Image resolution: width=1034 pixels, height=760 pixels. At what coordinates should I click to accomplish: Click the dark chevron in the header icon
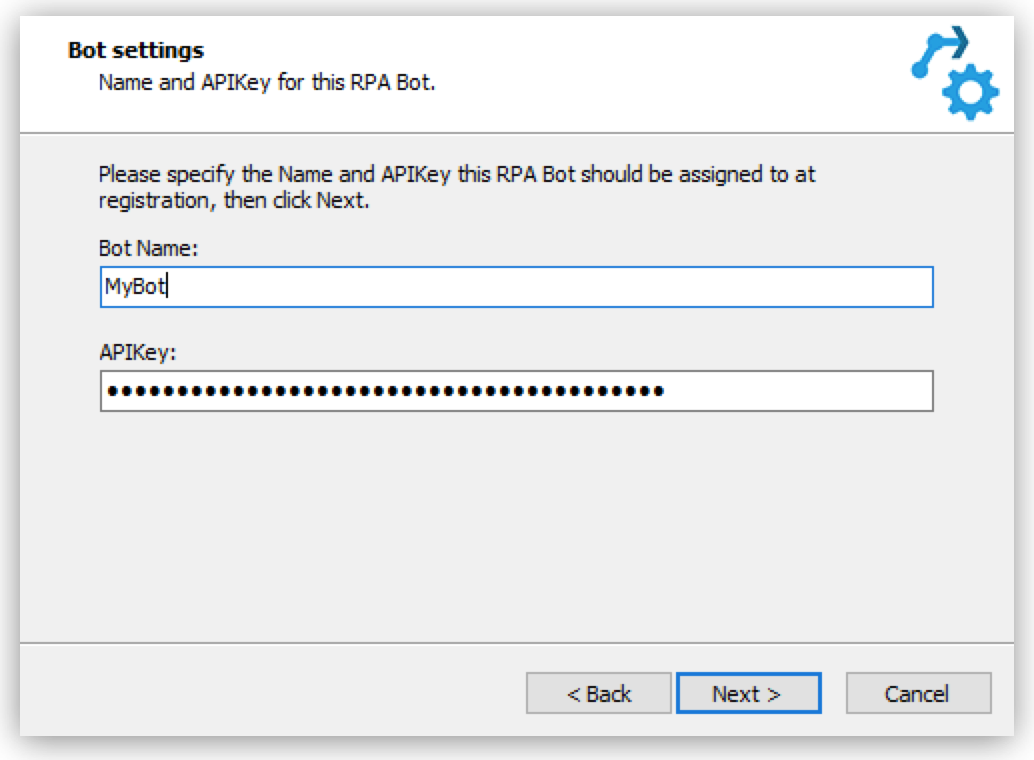coord(960,40)
